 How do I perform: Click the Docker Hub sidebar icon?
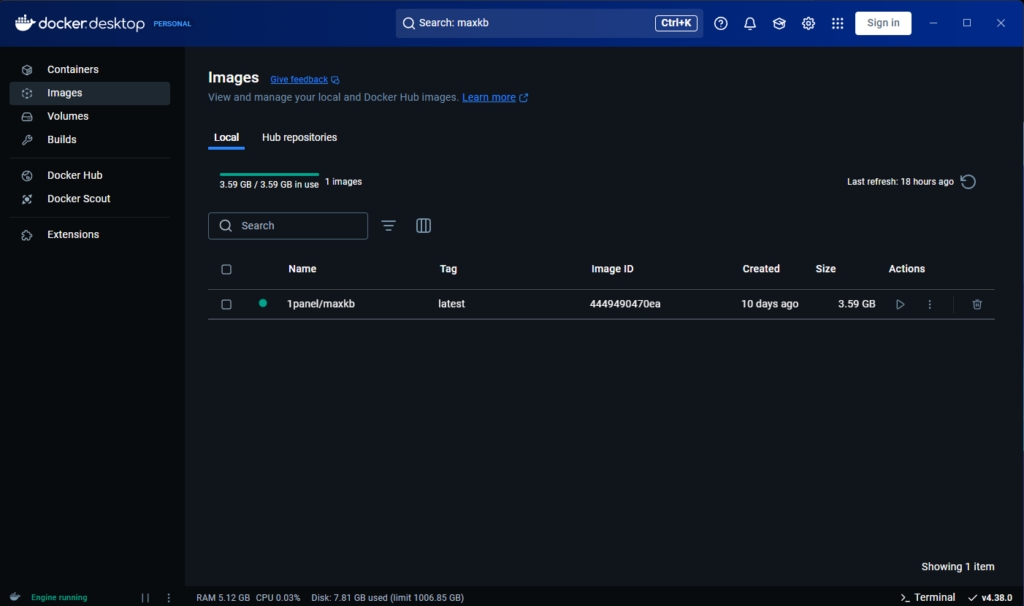point(27,176)
